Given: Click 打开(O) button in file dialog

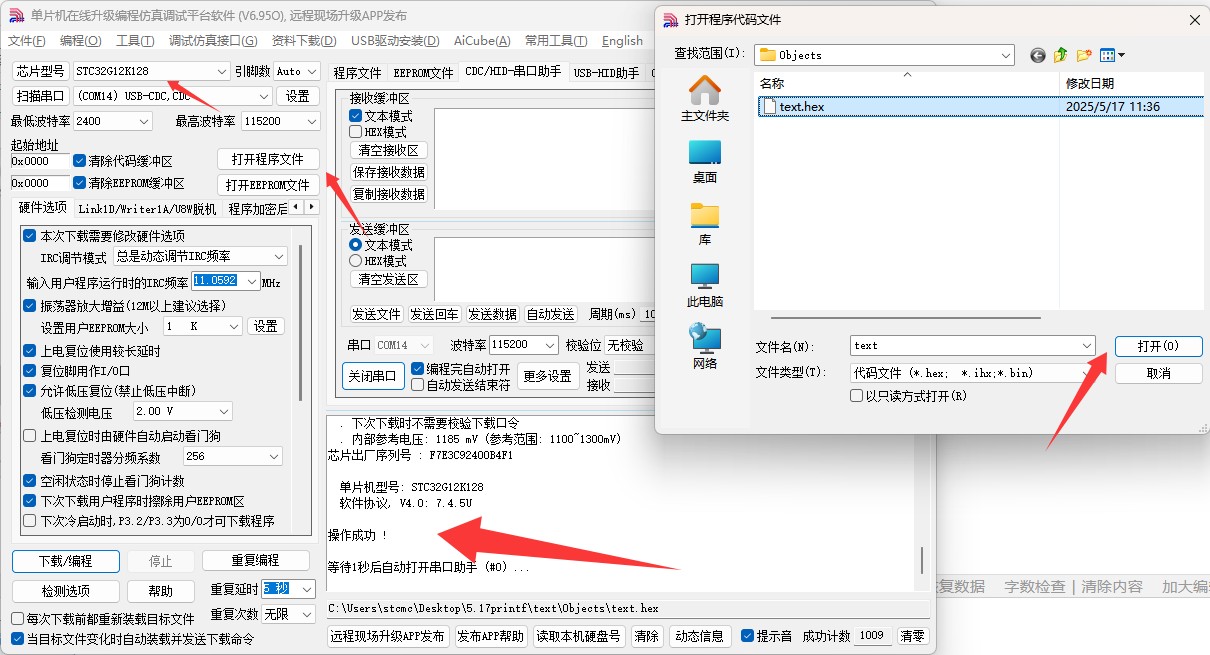Looking at the screenshot, I should [x=1158, y=346].
